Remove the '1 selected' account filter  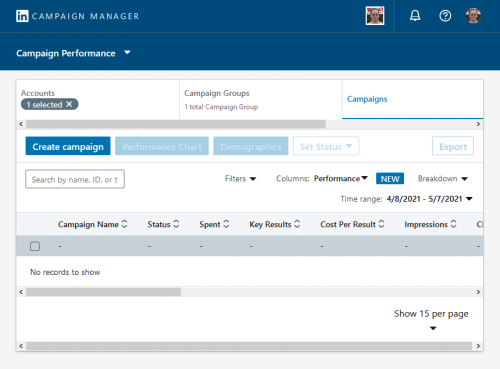pos(69,104)
